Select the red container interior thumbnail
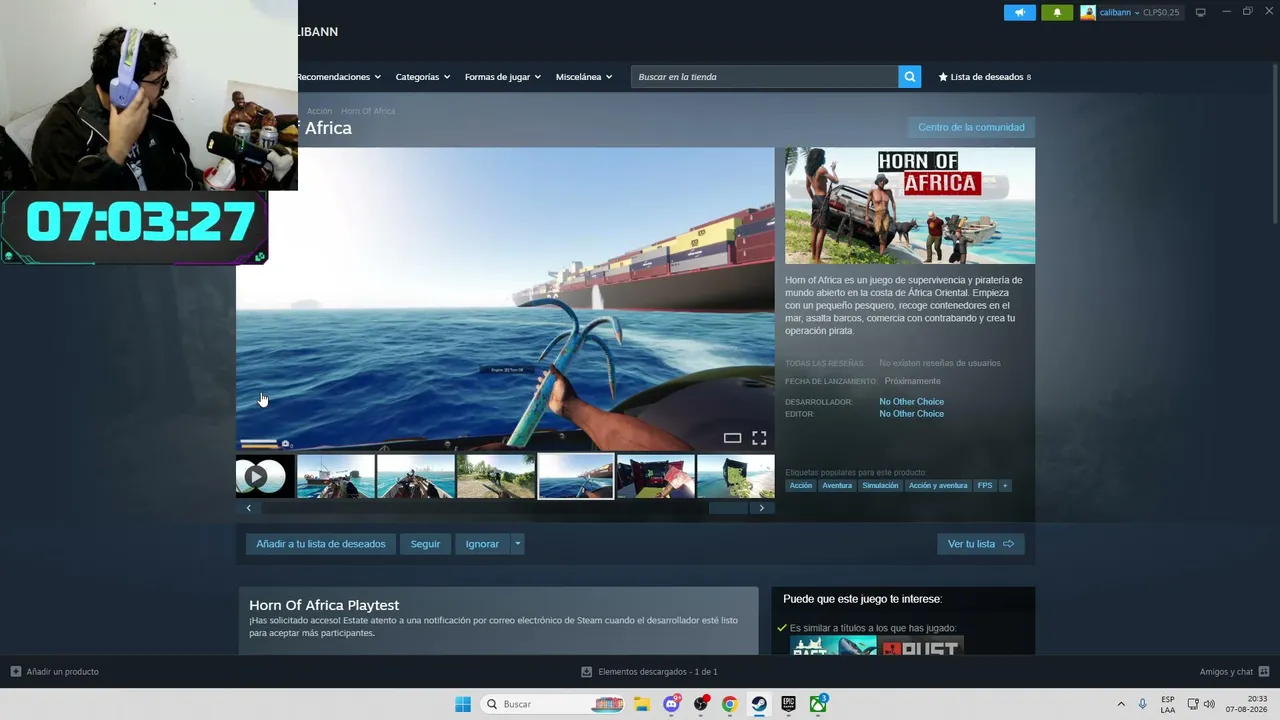Screen dimensions: 1280x720 (x=656, y=477)
